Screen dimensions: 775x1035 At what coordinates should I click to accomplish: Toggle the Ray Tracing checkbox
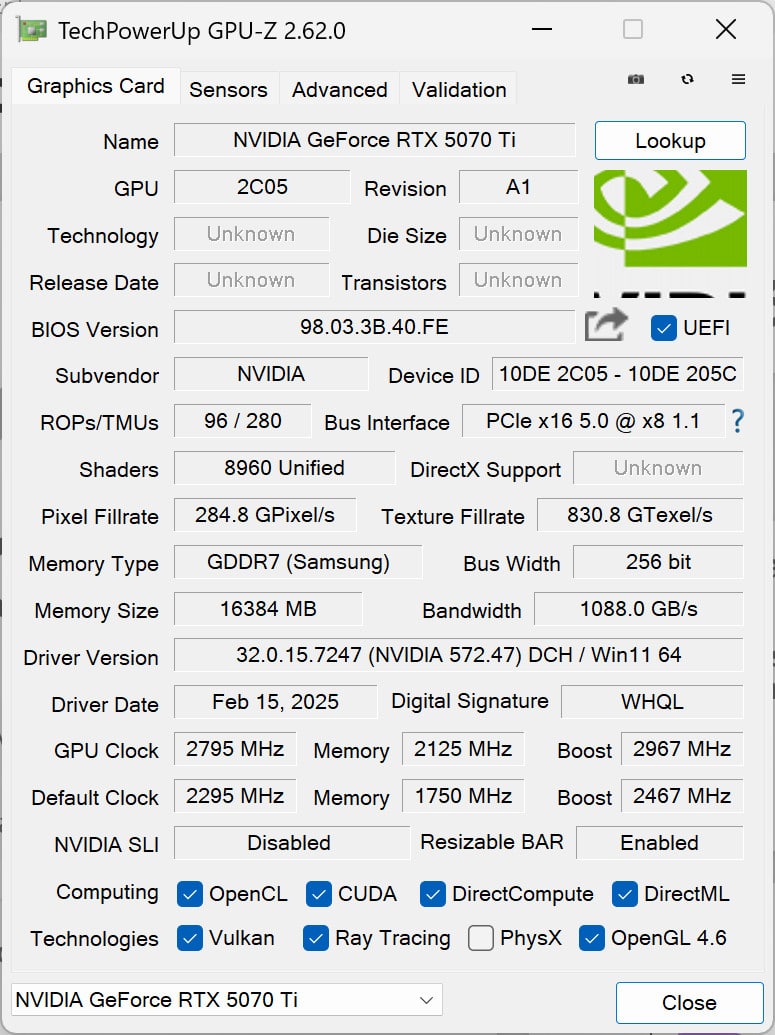click(x=316, y=938)
